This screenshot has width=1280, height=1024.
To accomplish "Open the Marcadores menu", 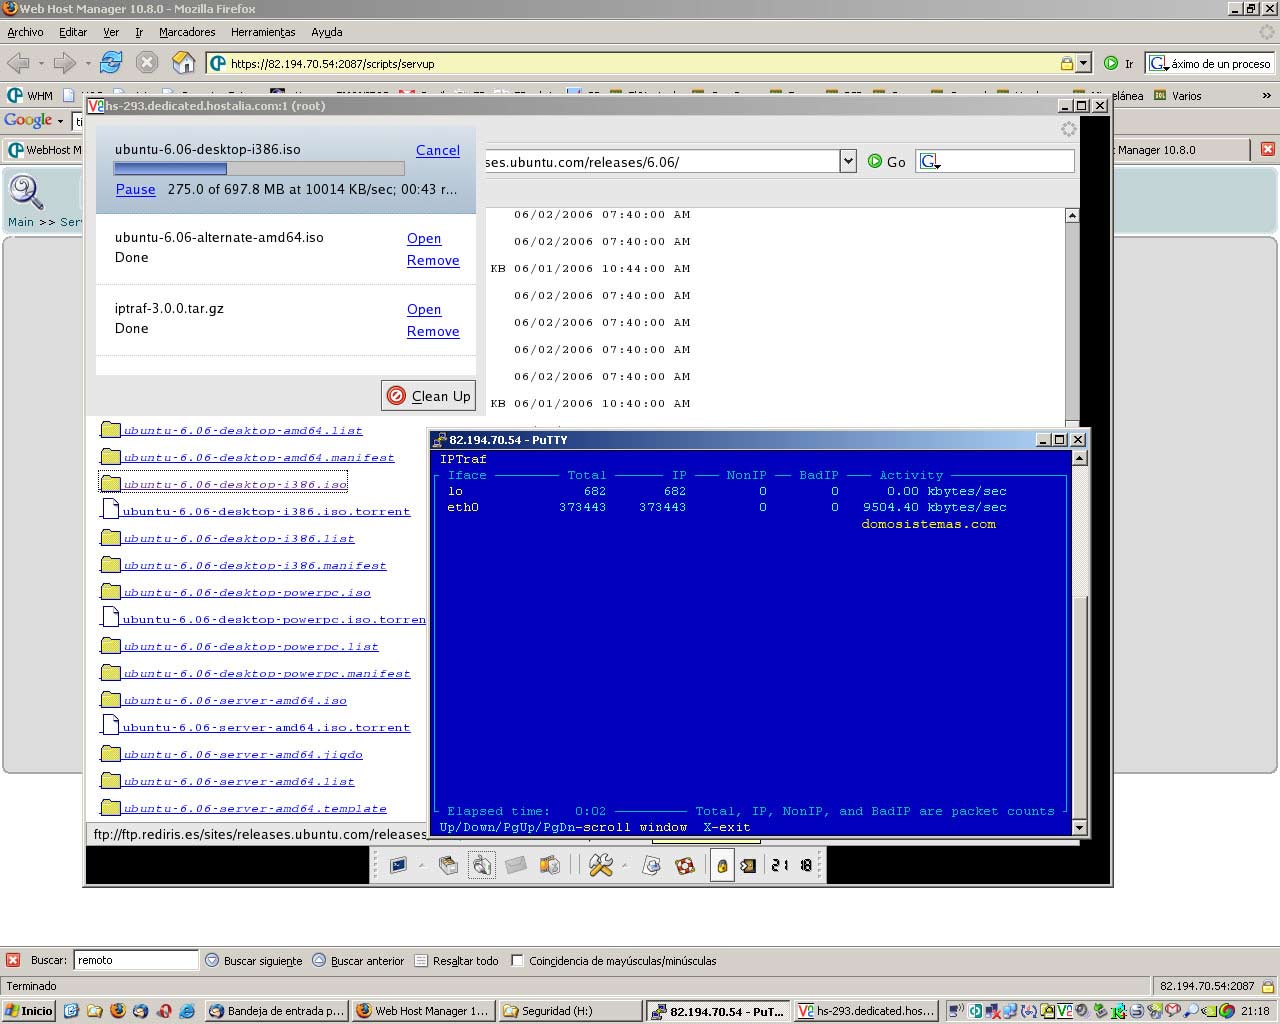I will 187,32.
